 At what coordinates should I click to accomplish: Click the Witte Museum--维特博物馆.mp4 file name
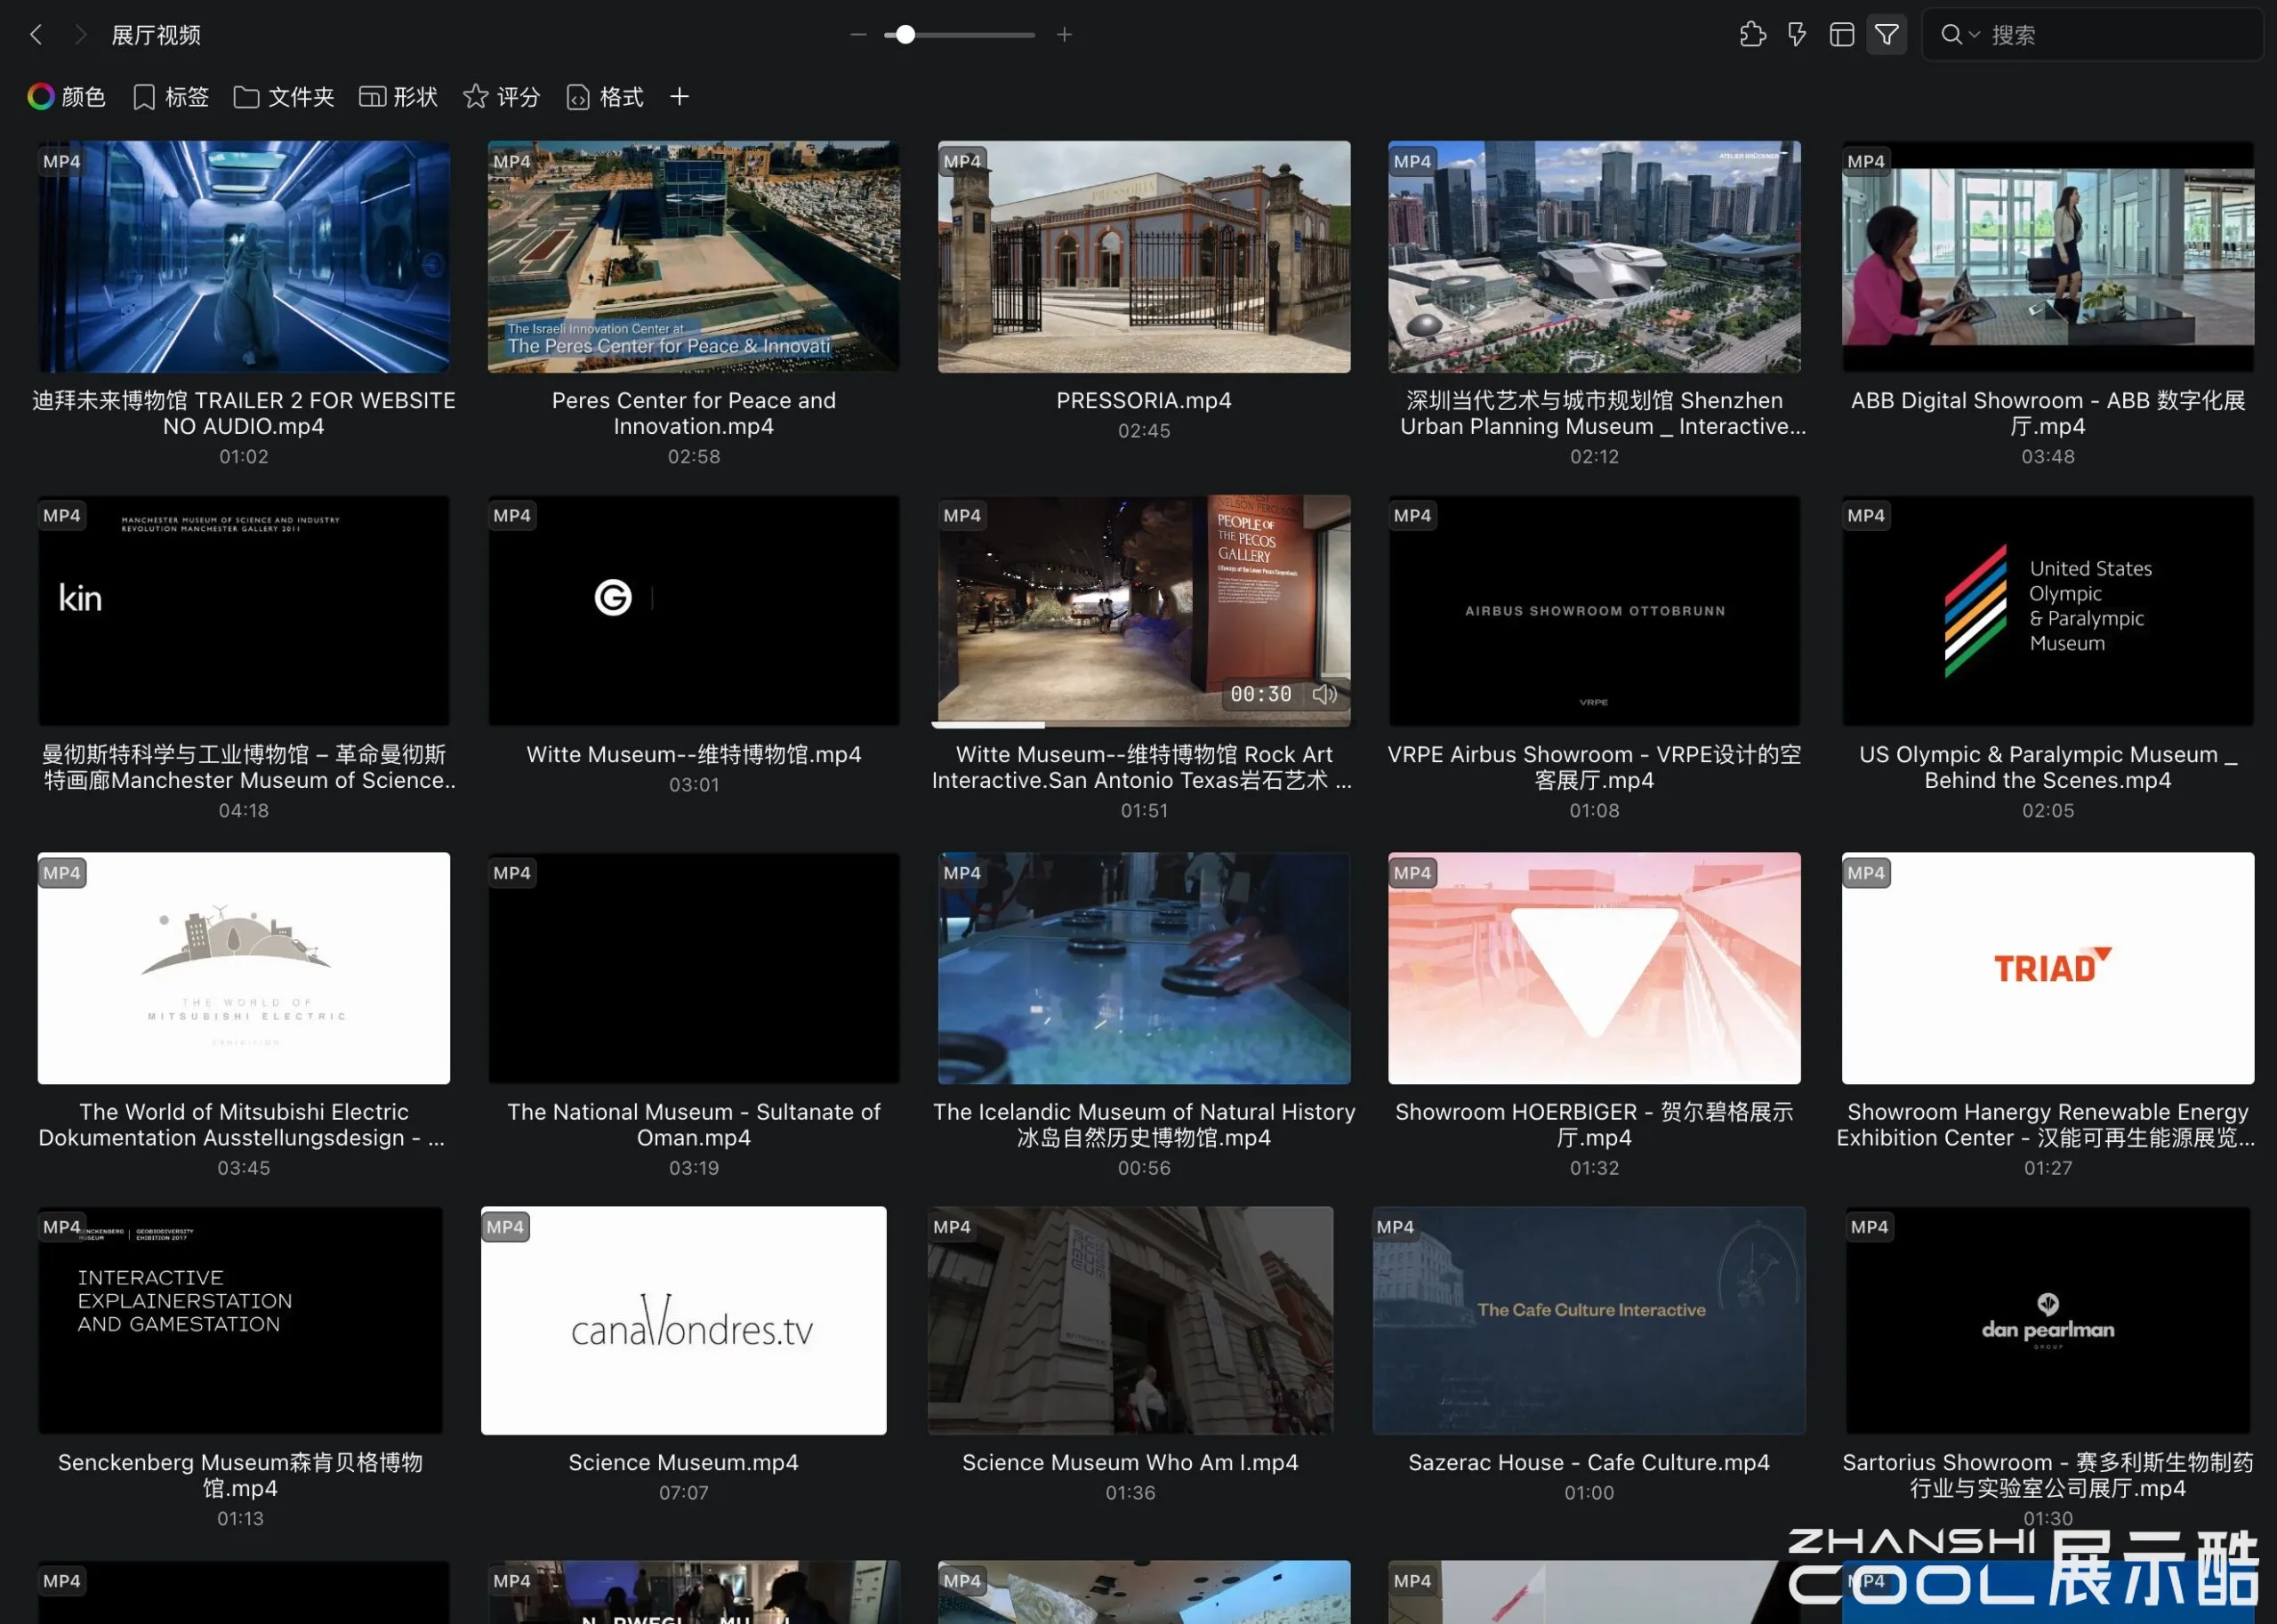[x=694, y=754]
